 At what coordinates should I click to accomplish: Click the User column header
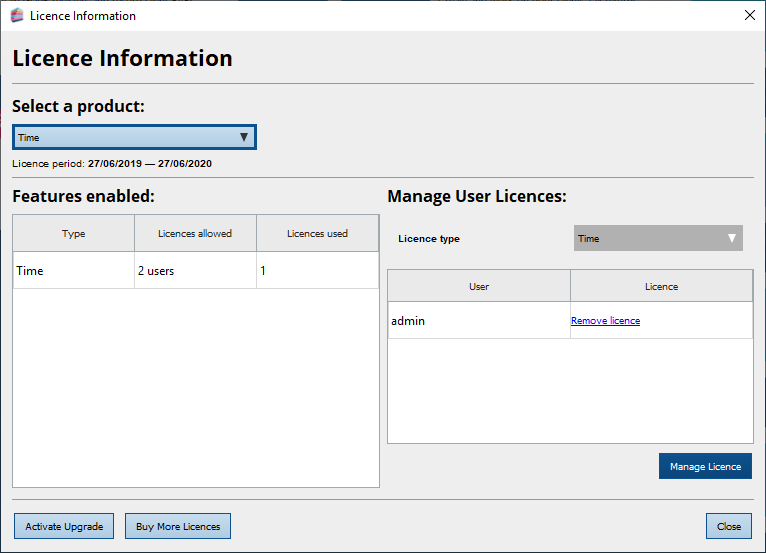(x=479, y=287)
